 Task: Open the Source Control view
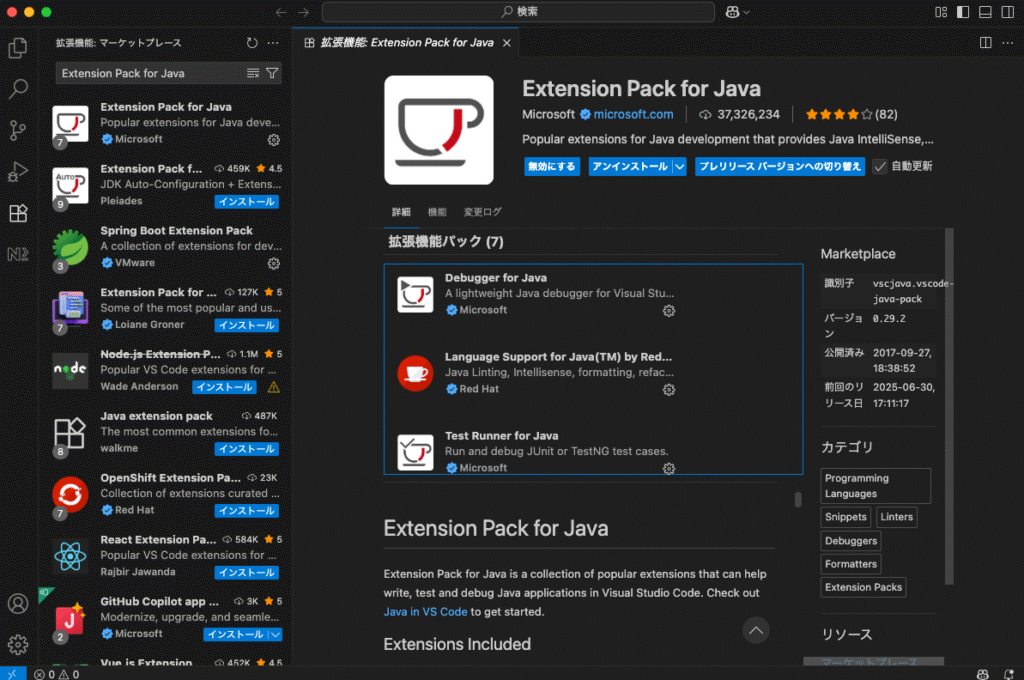18,131
